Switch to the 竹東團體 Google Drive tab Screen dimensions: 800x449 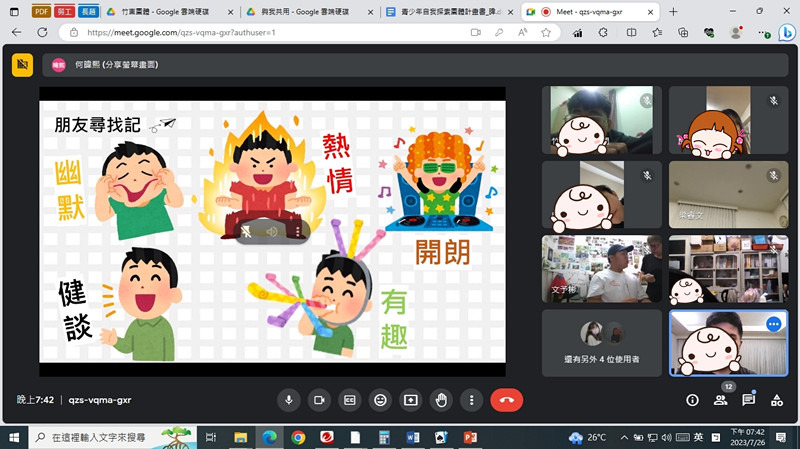pyautogui.click(x=165, y=11)
